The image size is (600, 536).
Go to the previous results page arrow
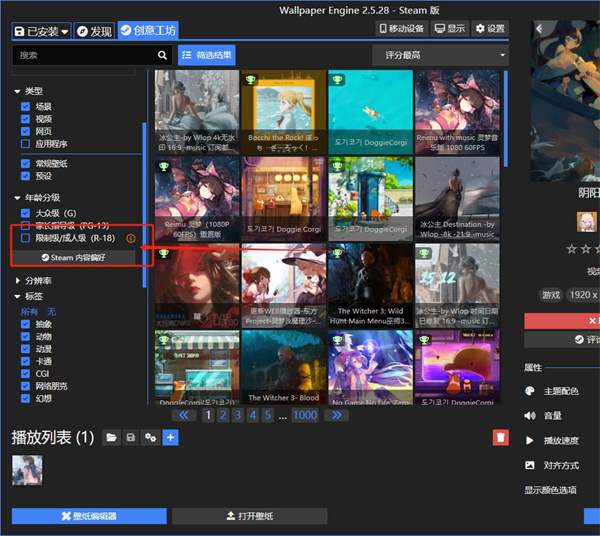[x=184, y=415]
